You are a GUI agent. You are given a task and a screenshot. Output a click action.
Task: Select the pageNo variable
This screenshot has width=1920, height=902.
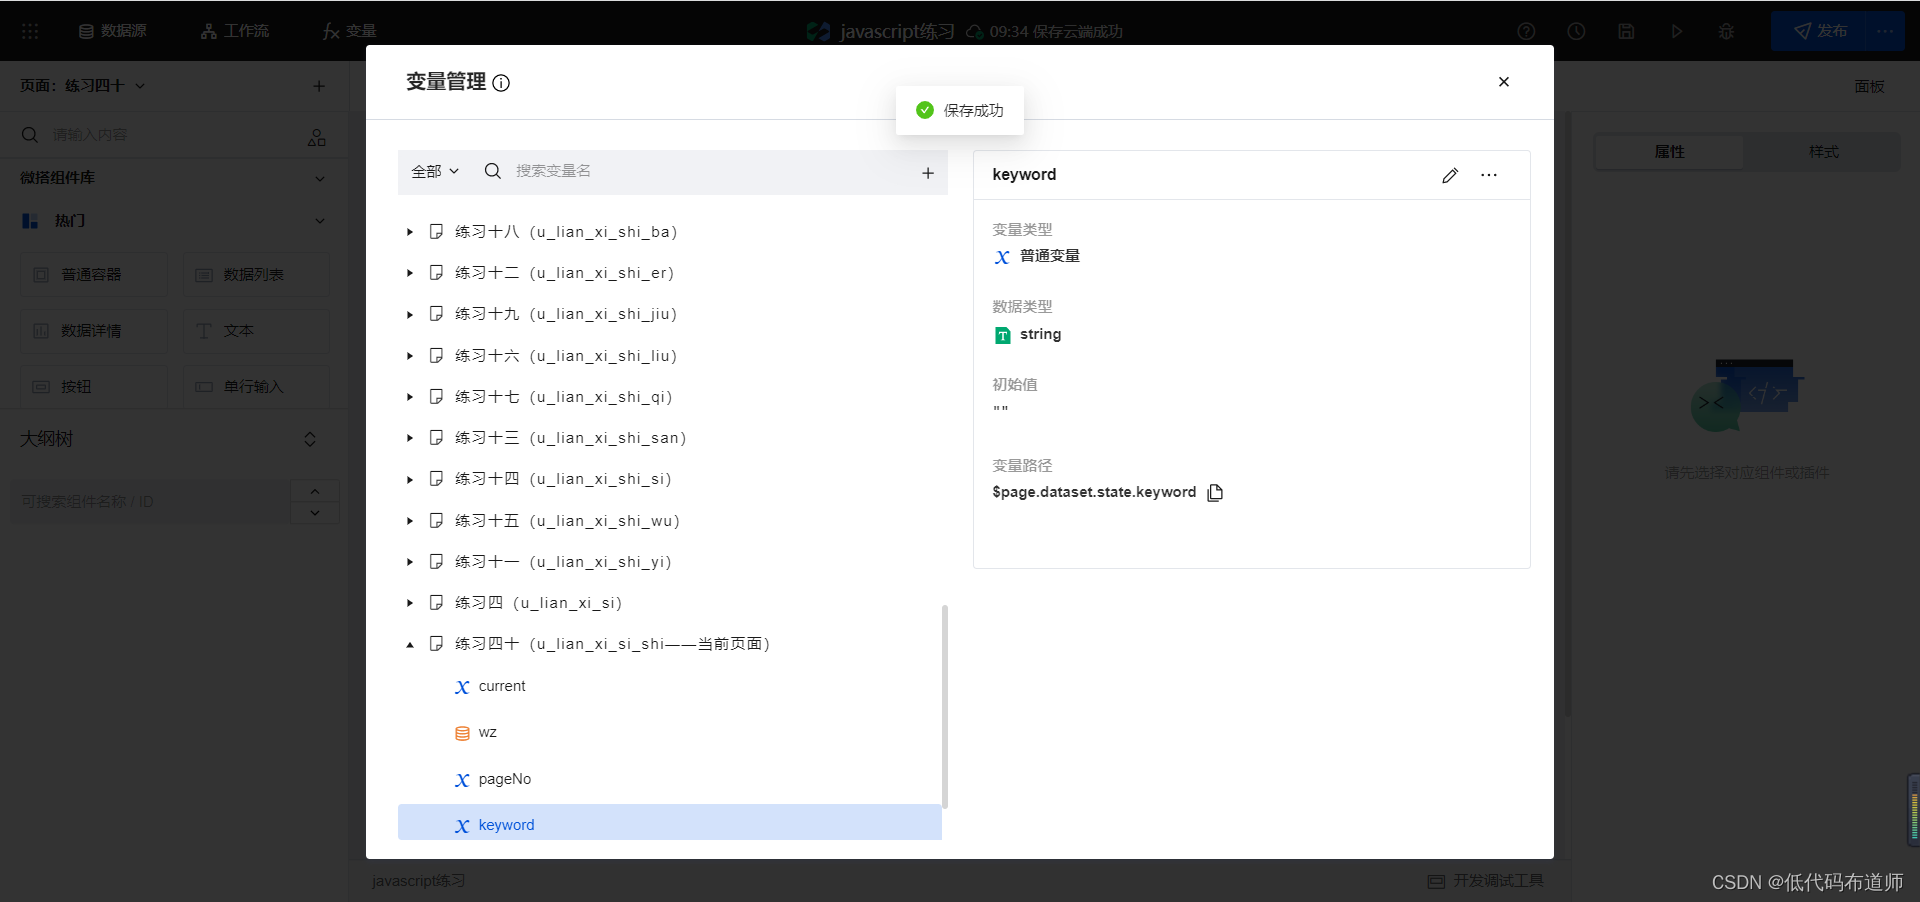[504, 779]
